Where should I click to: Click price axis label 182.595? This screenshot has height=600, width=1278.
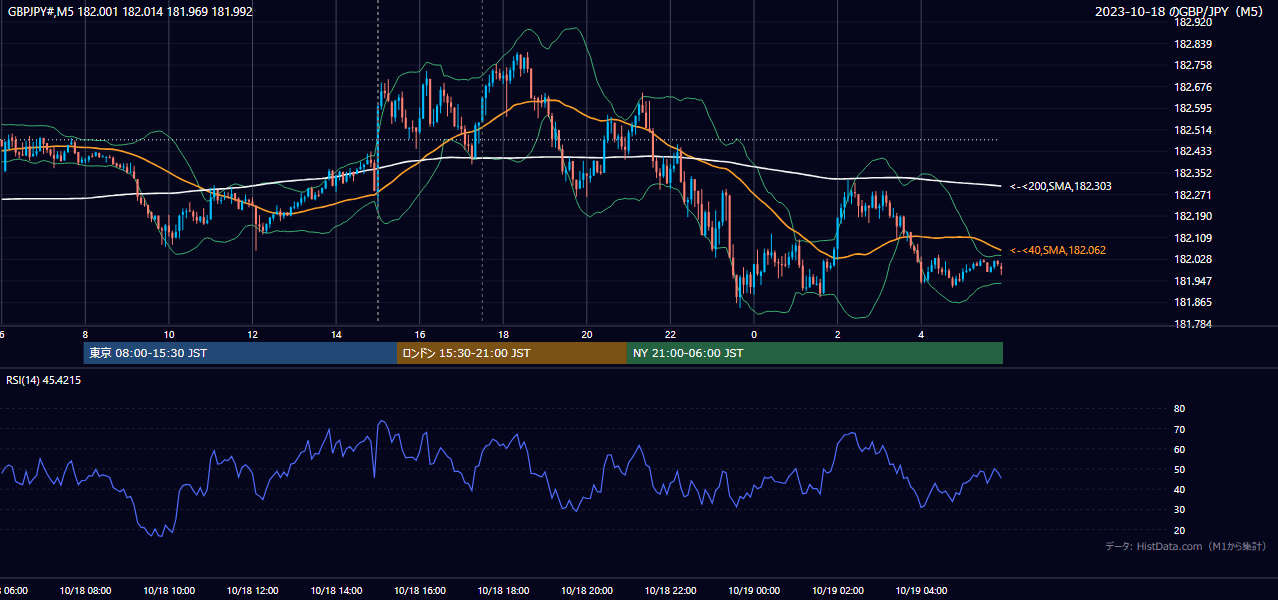pos(1192,108)
